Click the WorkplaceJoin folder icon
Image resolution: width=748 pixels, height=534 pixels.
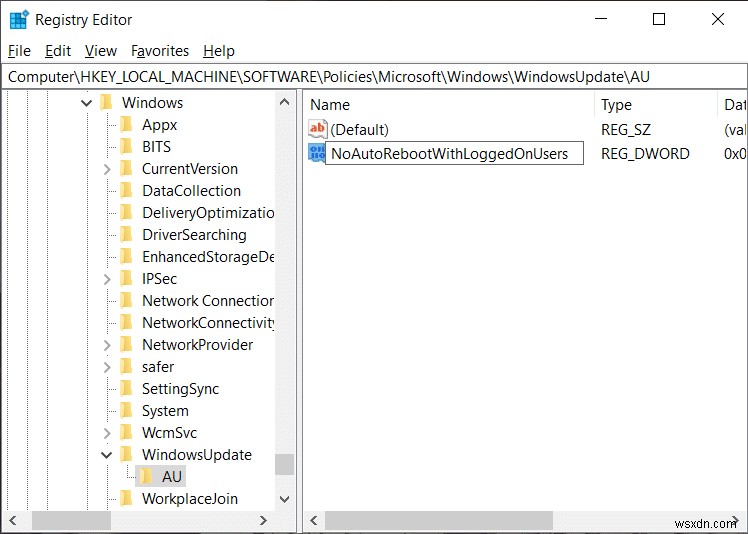pyautogui.click(x=126, y=498)
